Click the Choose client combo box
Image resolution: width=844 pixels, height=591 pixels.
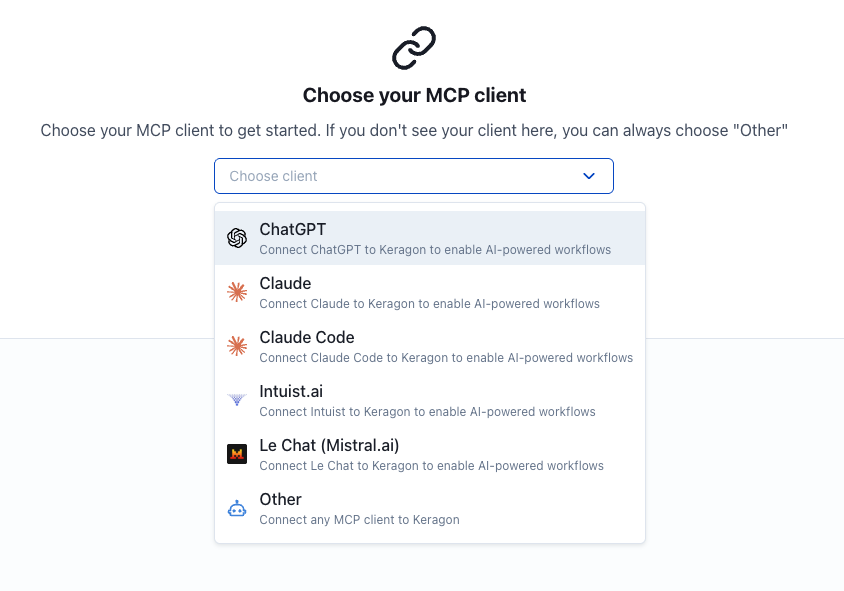pyautogui.click(x=400, y=176)
